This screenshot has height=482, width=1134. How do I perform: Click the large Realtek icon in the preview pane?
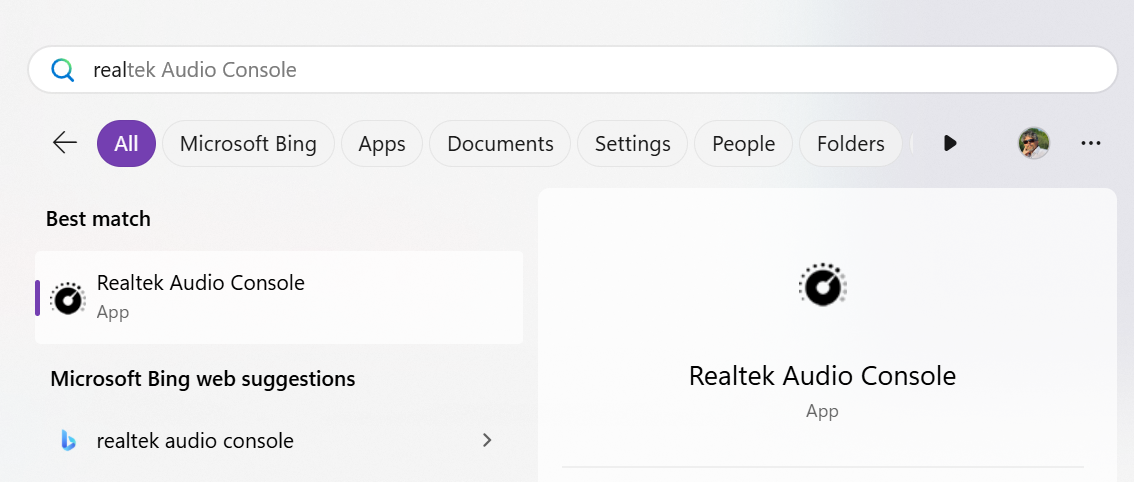tap(822, 286)
